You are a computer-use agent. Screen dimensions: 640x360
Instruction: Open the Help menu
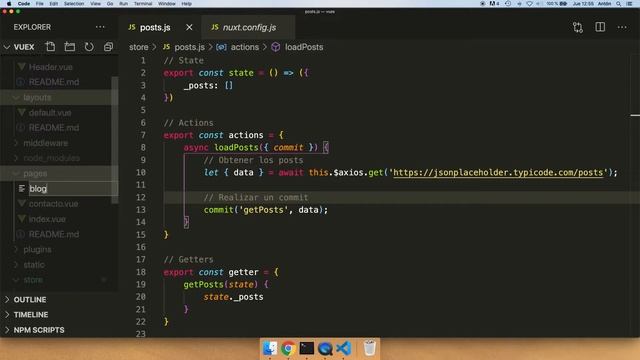pos(187,4)
